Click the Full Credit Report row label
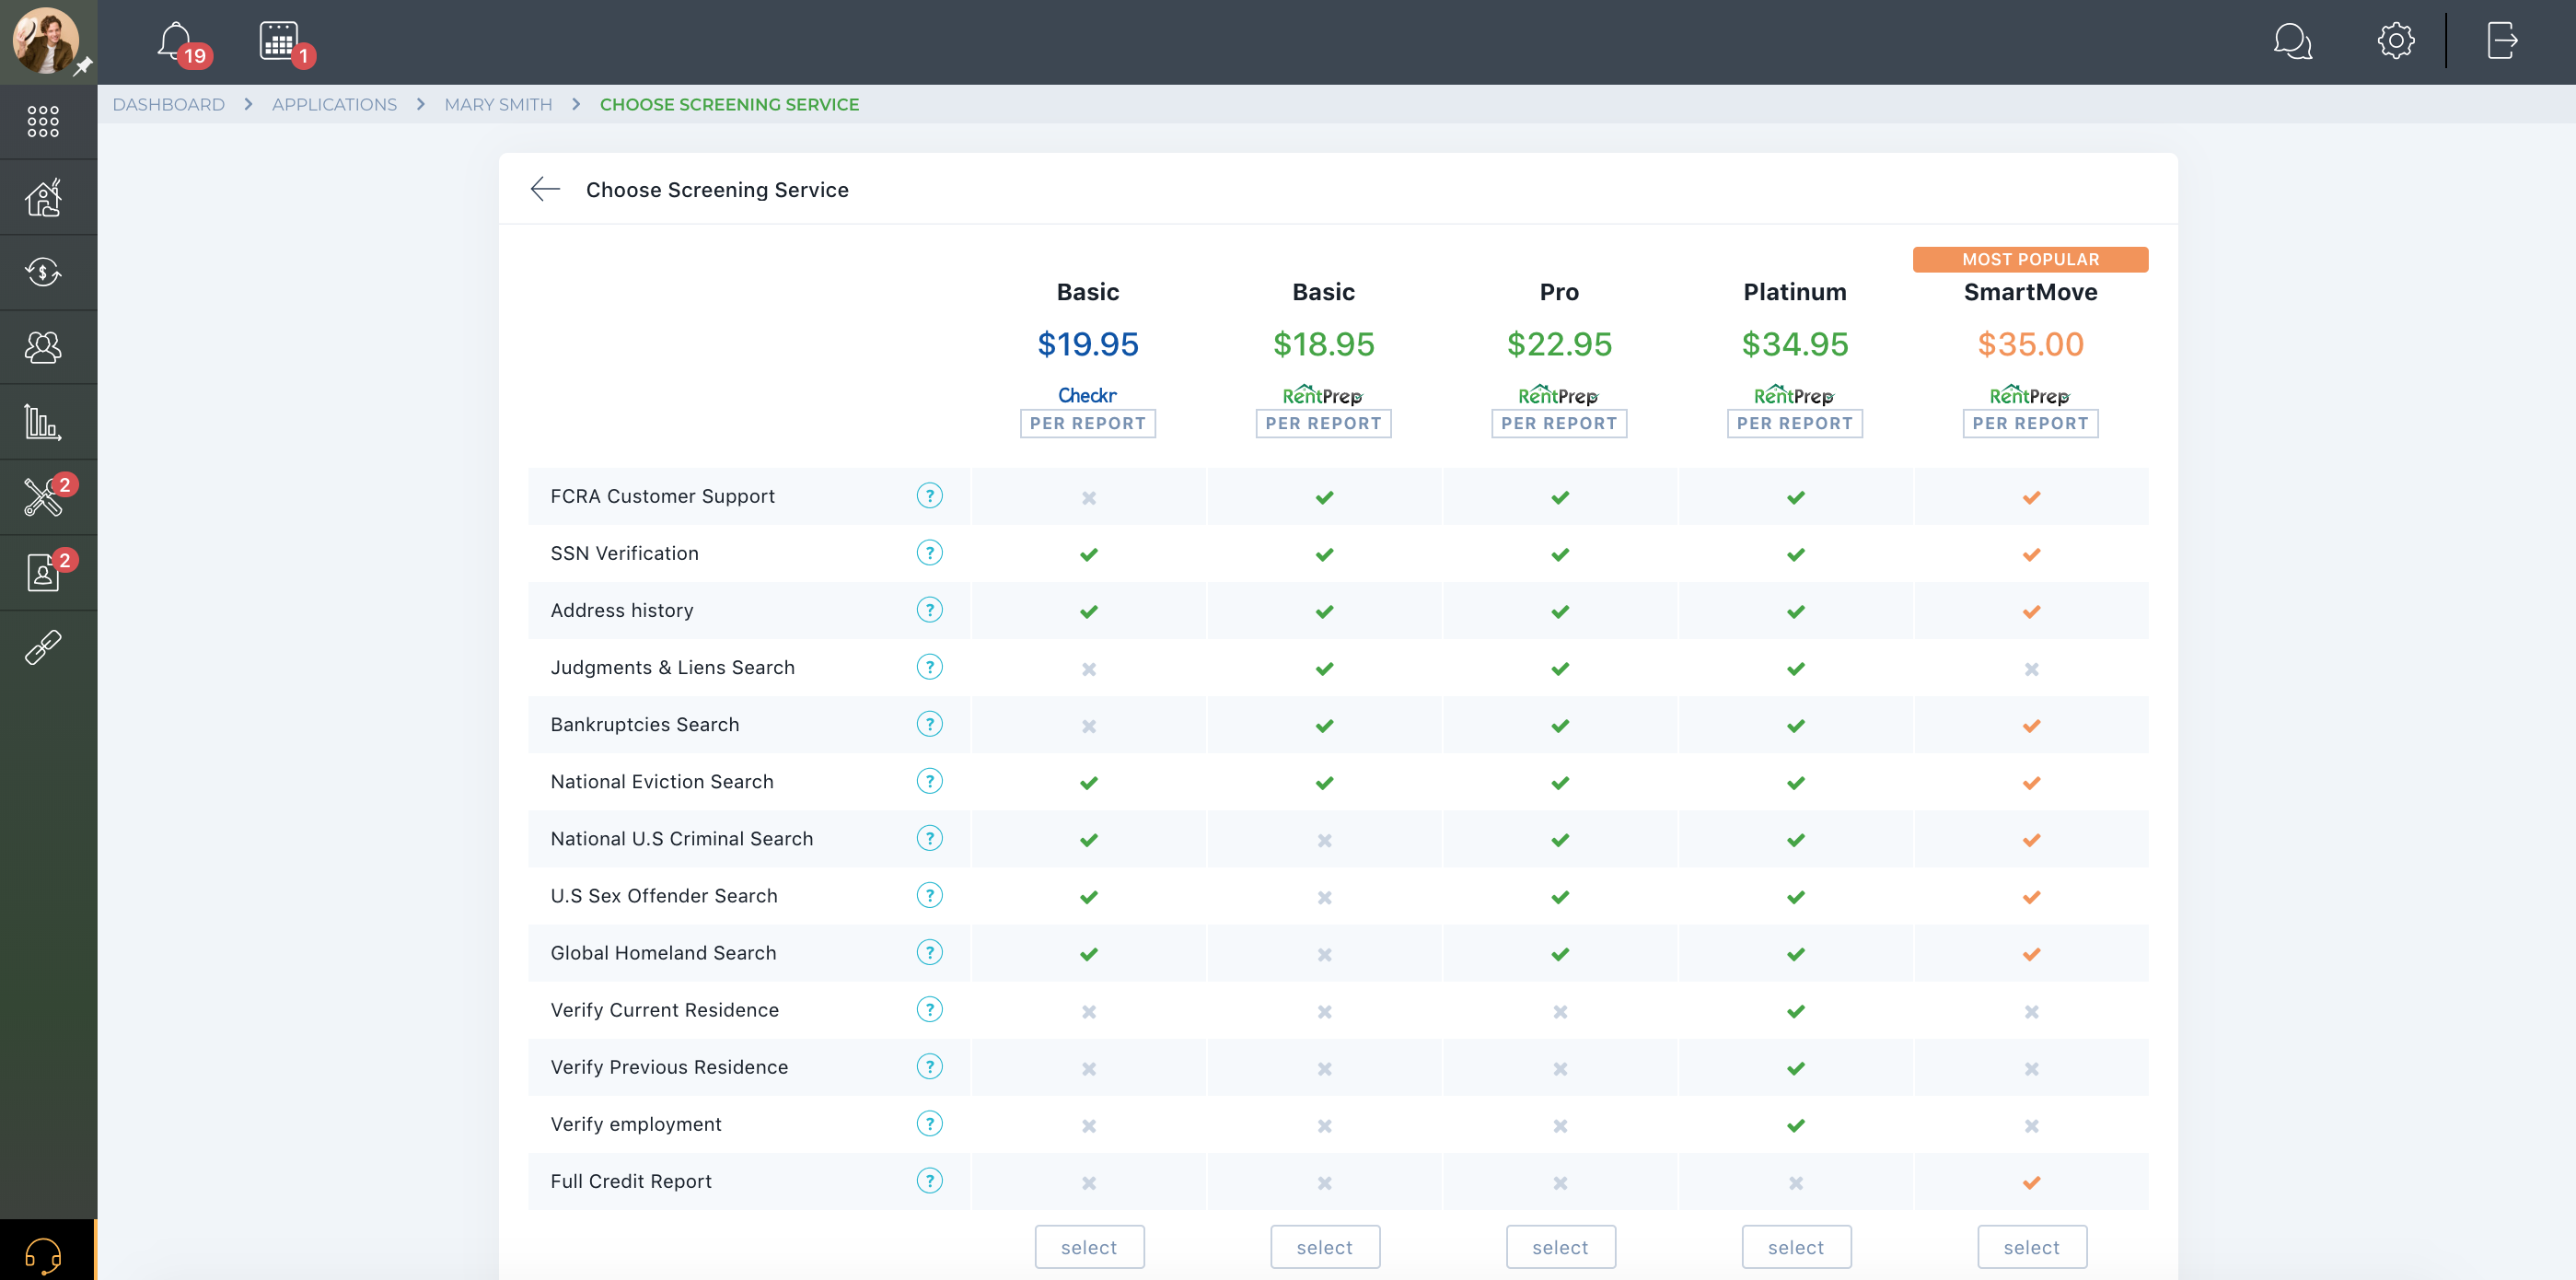This screenshot has width=2576, height=1280. click(x=631, y=1181)
